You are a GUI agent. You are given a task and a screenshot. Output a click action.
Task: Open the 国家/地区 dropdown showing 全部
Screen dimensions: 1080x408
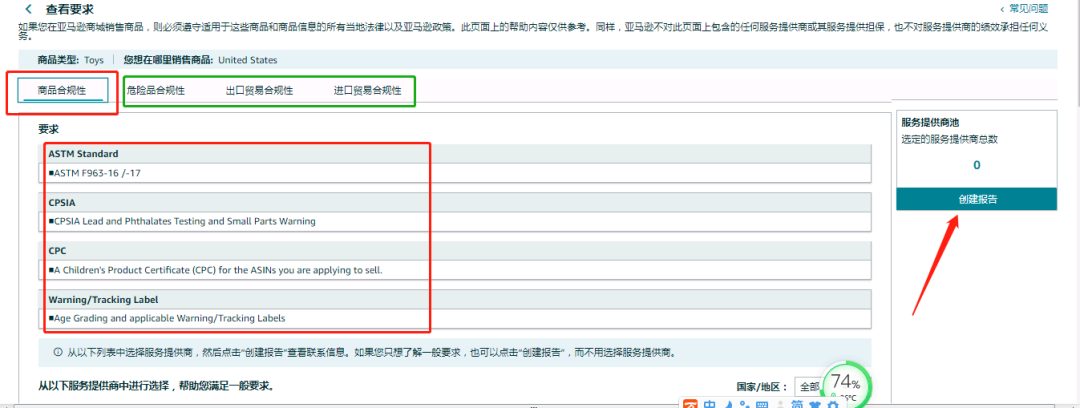(810, 387)
